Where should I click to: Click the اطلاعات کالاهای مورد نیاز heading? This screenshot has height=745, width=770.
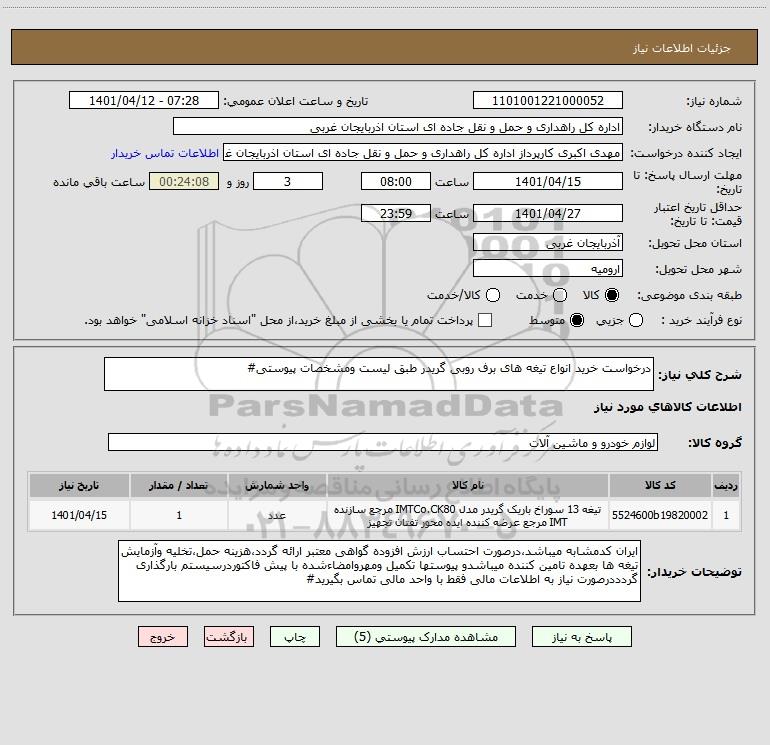667,407
